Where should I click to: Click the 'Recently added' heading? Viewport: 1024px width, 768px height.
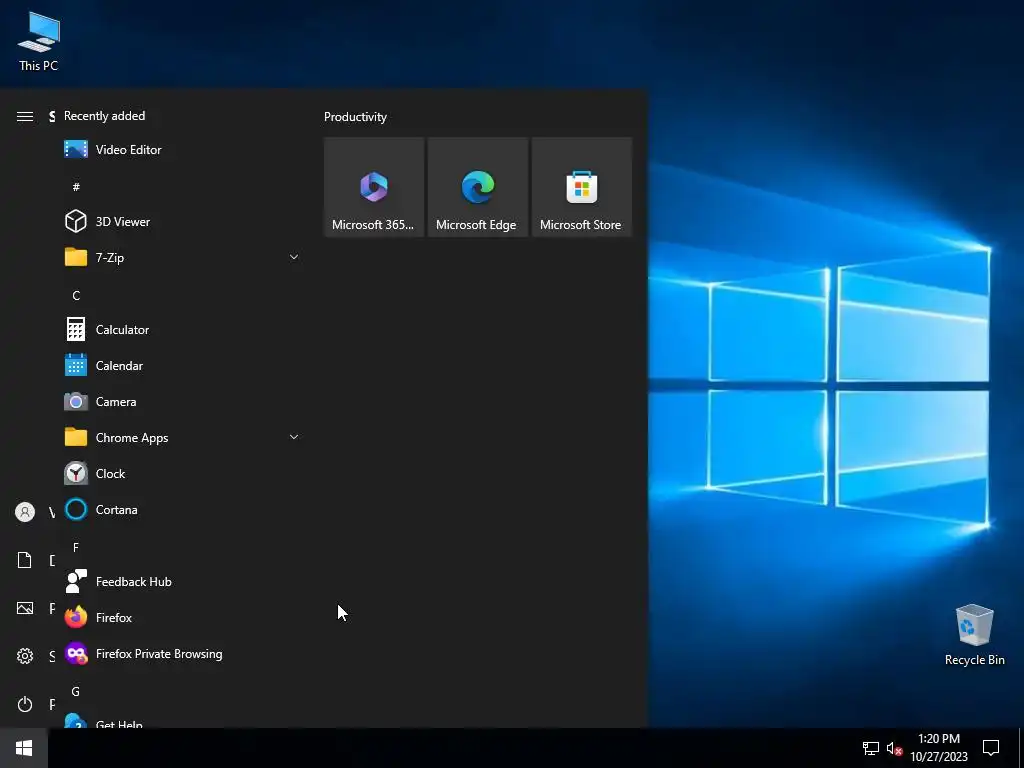point(104,116)
